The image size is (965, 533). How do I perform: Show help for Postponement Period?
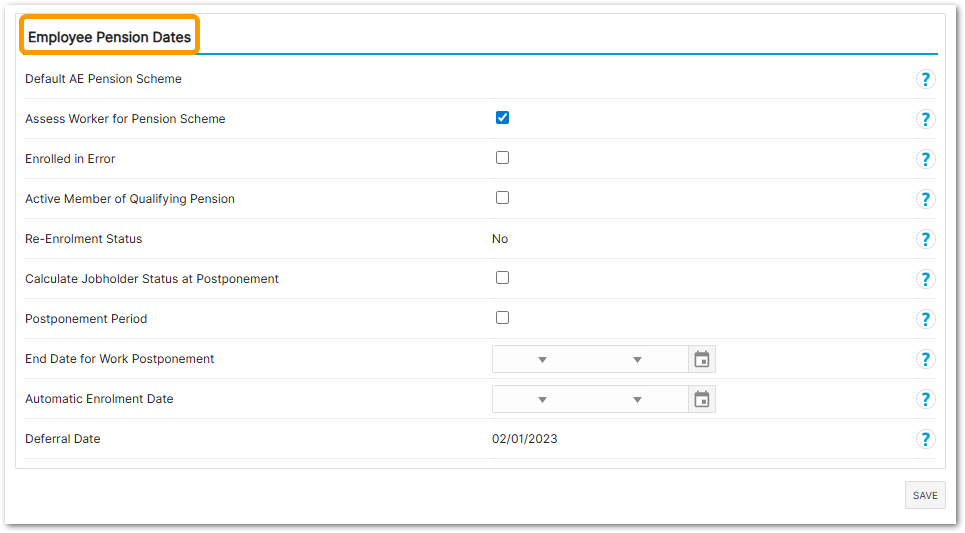pos(925,319)
